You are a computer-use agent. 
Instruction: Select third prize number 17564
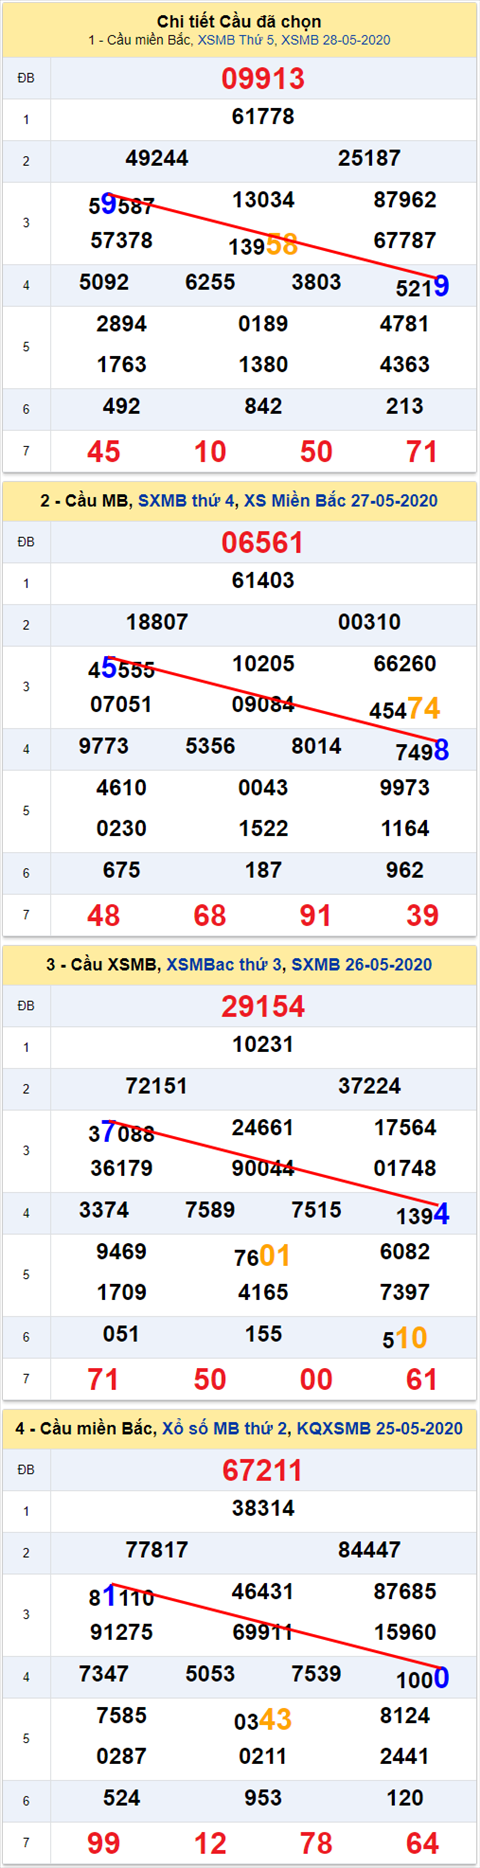click(405, 1128)
